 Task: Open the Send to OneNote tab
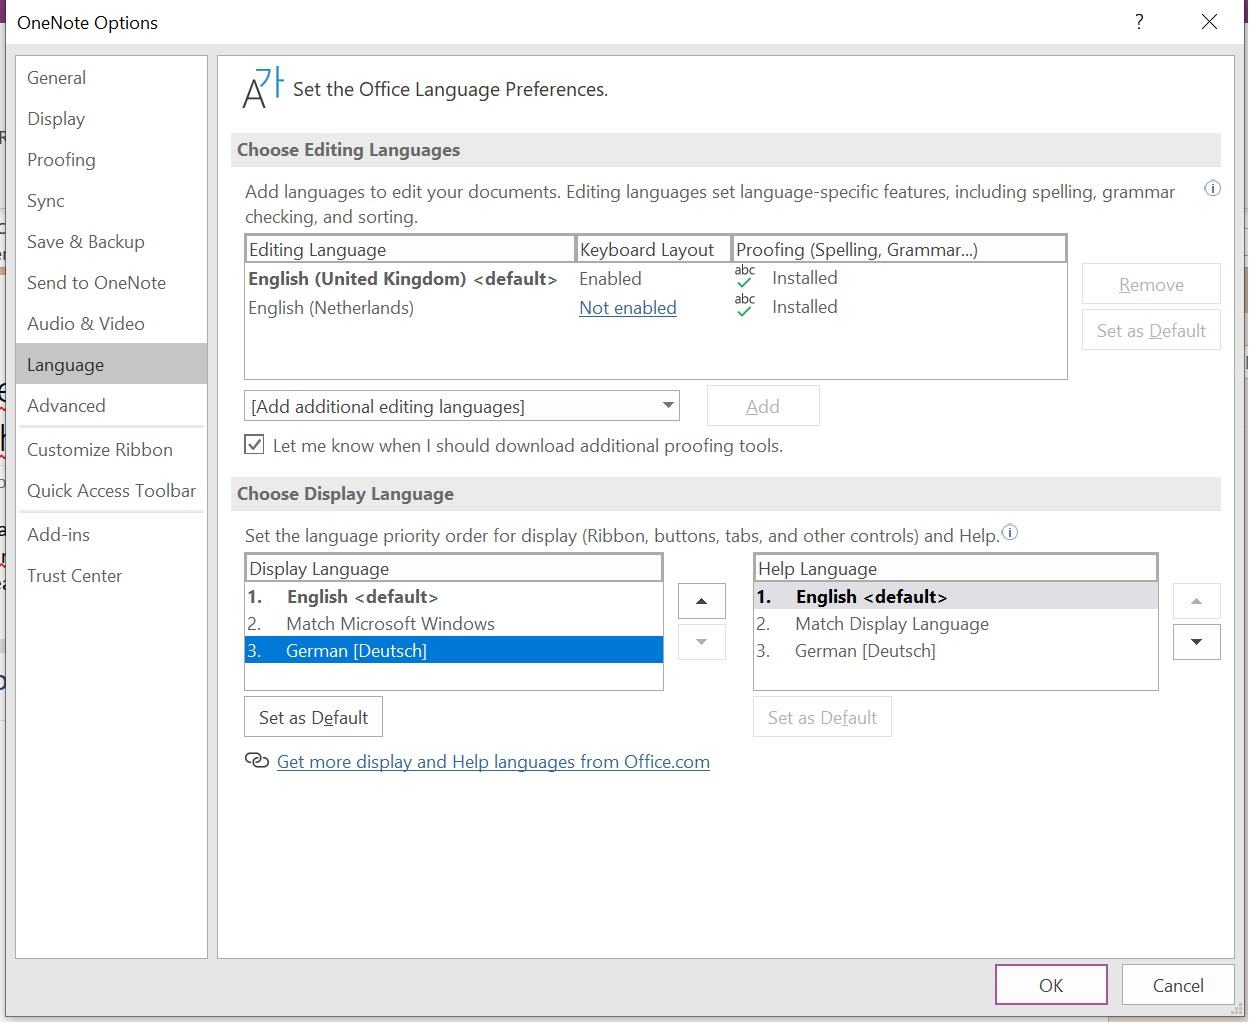point(111,282)
